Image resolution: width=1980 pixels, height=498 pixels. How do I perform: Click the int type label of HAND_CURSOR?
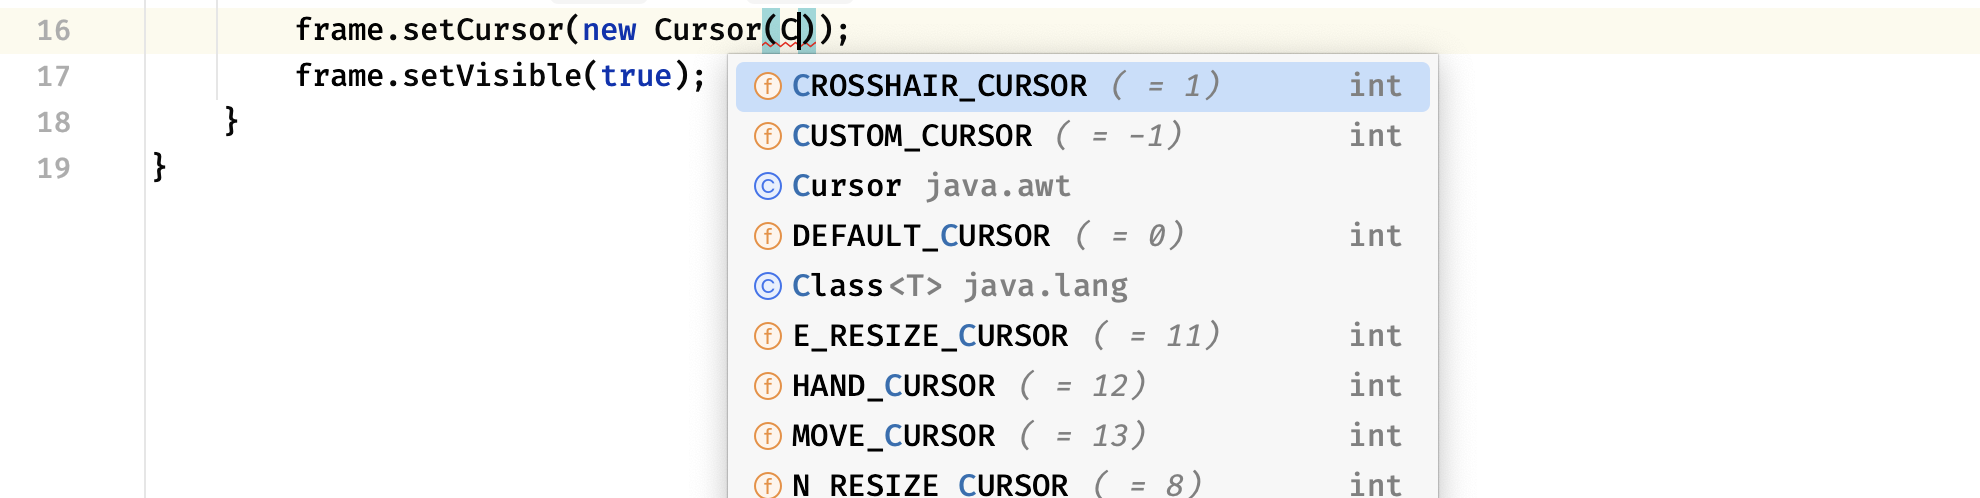pos(1375,386)
